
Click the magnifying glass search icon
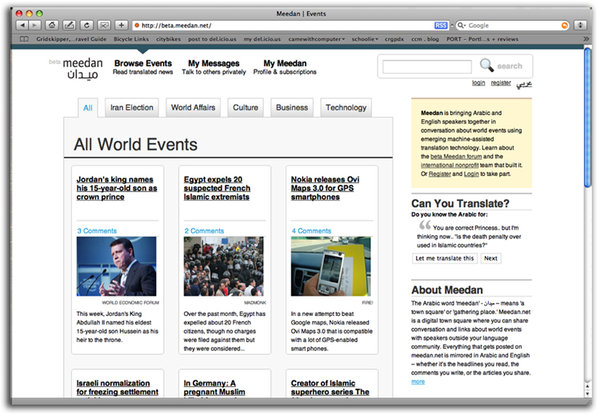click(486, 65)
